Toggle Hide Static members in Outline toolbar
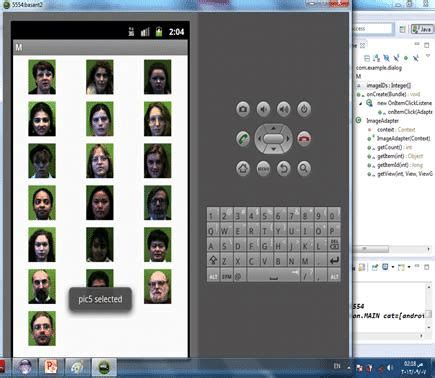Image resolution: width=435 pixels, height=378 pixels. click(x=396, y=58)
